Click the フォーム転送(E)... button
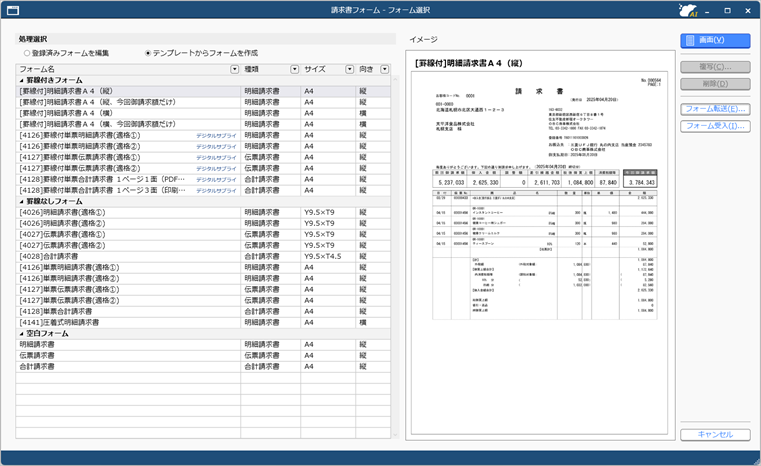The height and width of the screenshot is (466, 761). (x=715, y=108)
